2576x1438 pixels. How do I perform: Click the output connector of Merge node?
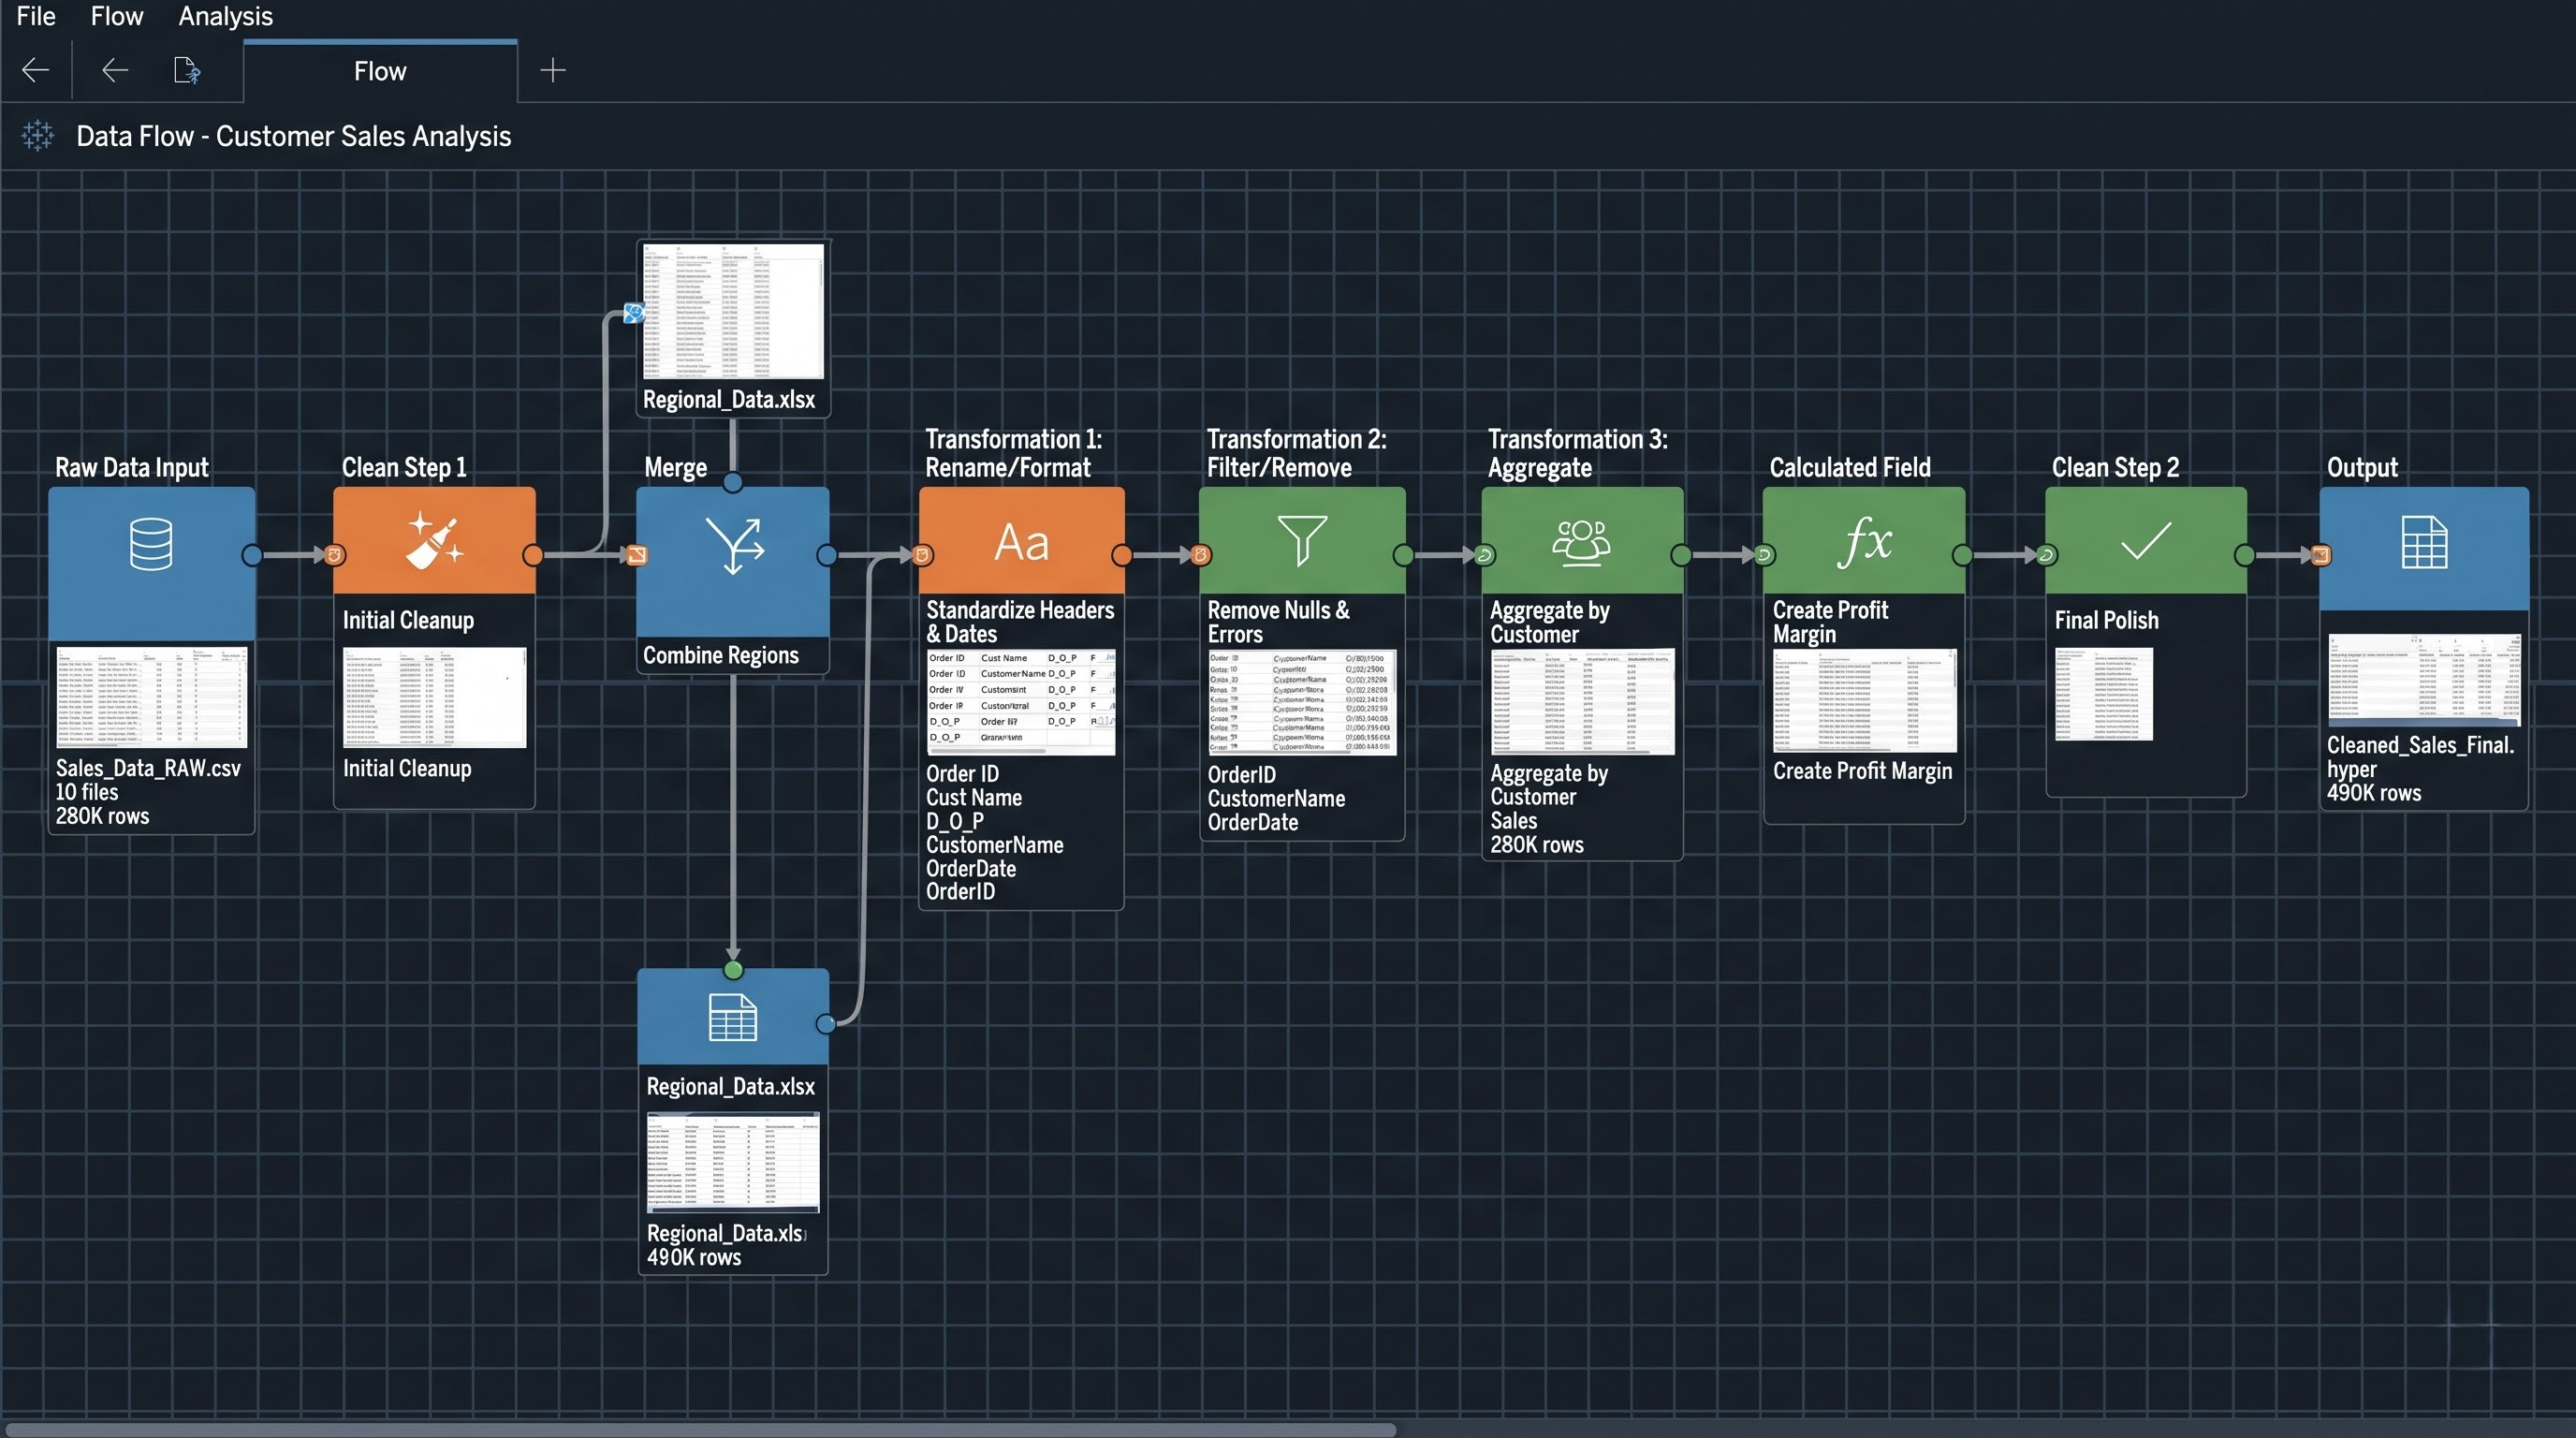click(827, 555)
